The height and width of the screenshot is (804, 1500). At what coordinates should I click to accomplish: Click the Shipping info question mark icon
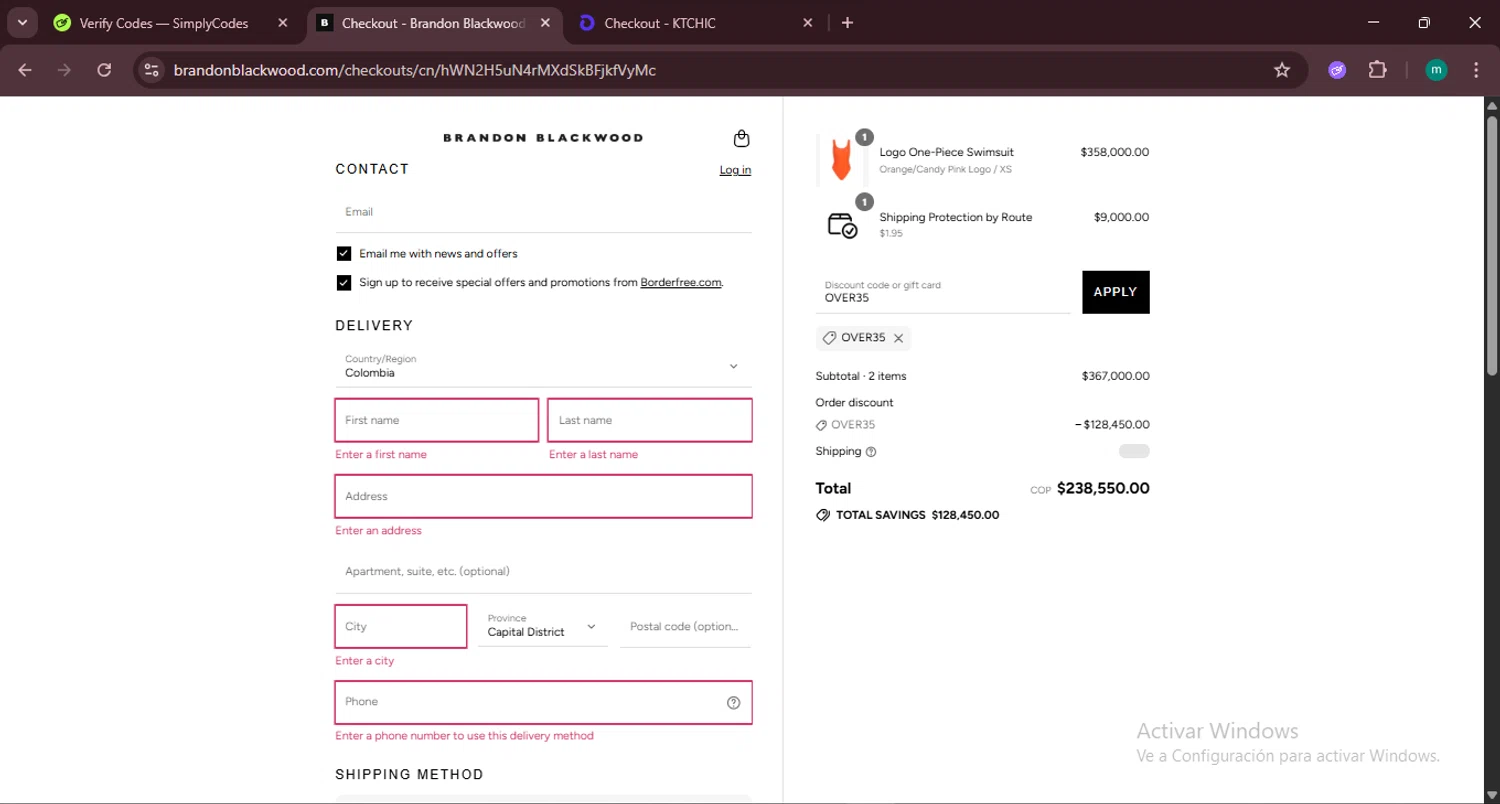coord(871,452)
